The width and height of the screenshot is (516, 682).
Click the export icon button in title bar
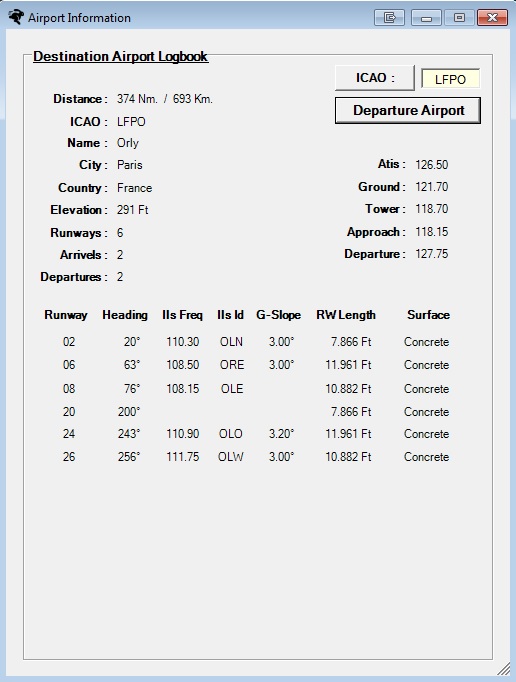coord(389,17)
